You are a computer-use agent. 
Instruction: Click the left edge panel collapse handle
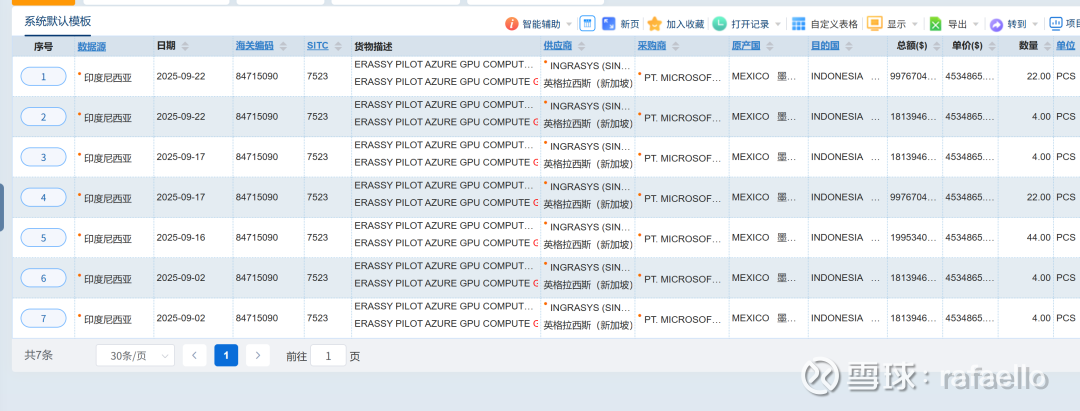(2, 207)
